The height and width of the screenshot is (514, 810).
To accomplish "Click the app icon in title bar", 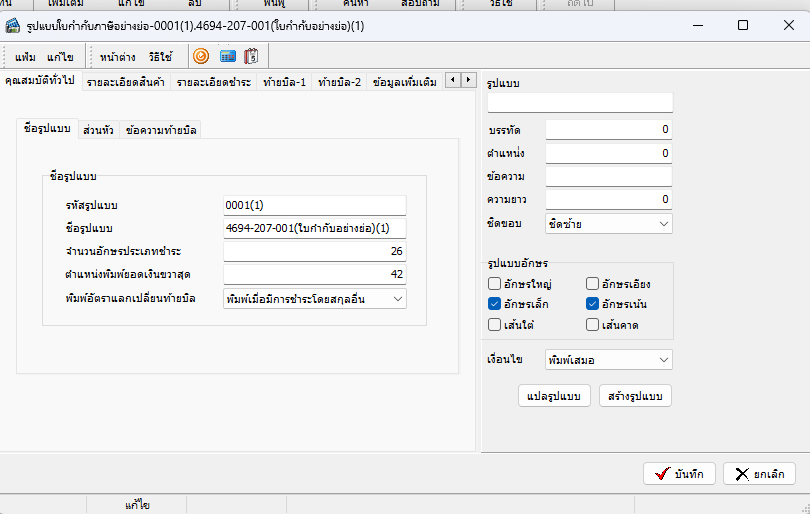I will click(x=14, y=25).
